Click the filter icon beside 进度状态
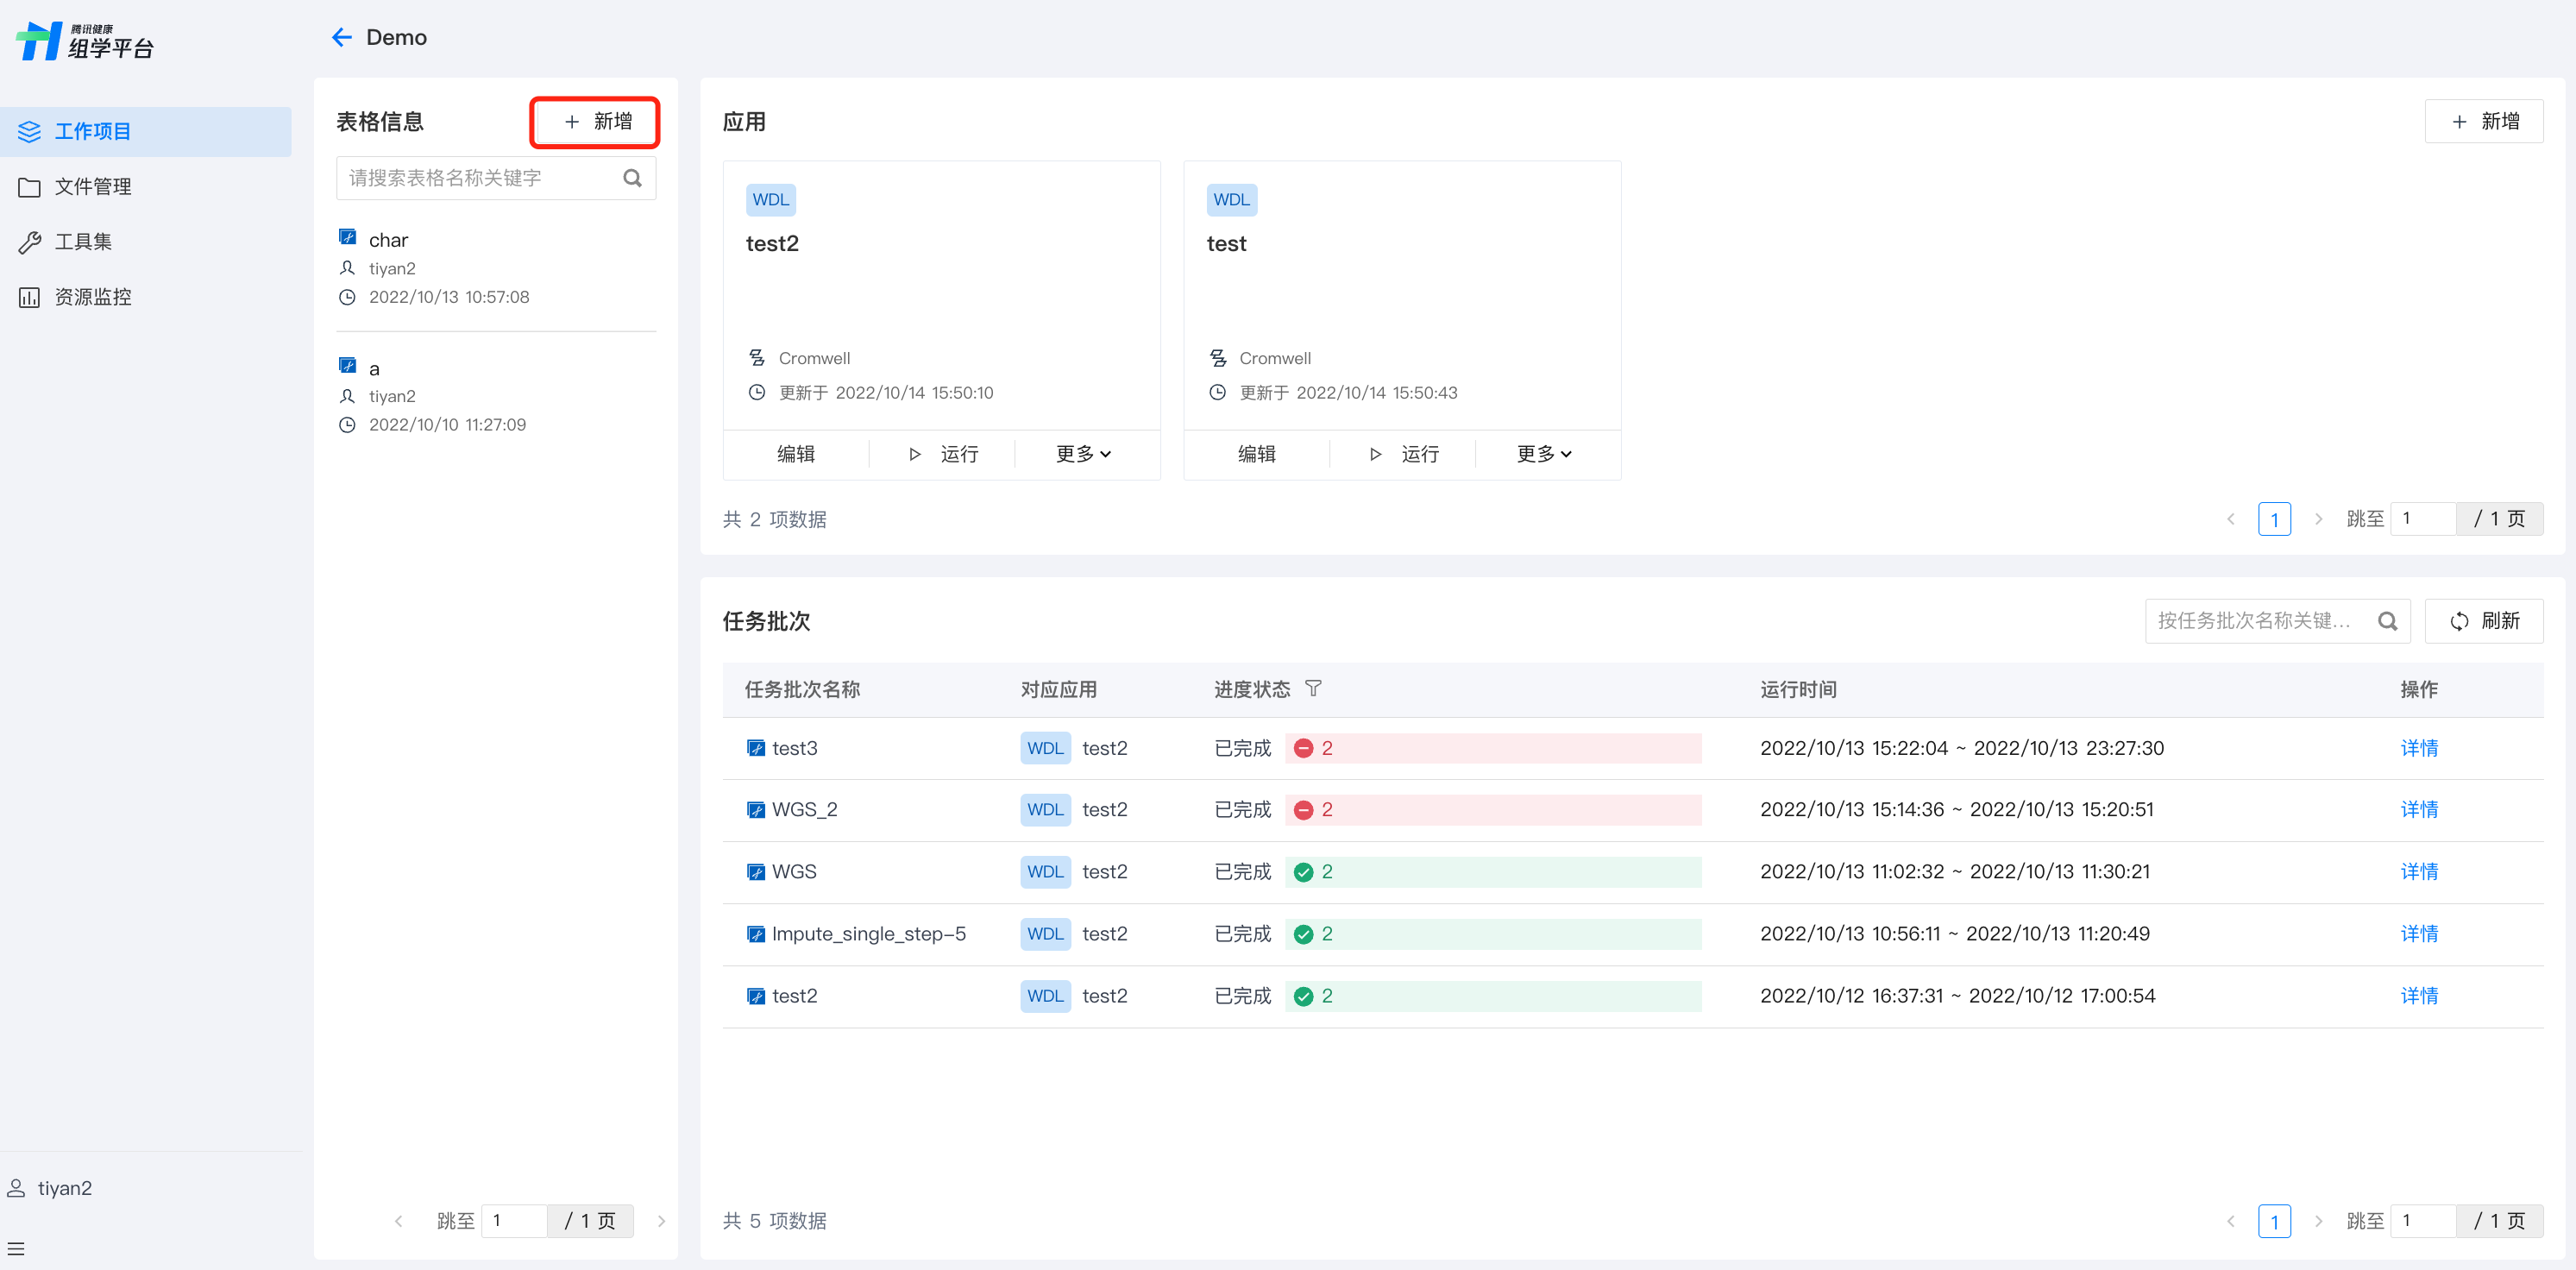Screen dimensions: 2576x1270 click(1313, 688)
